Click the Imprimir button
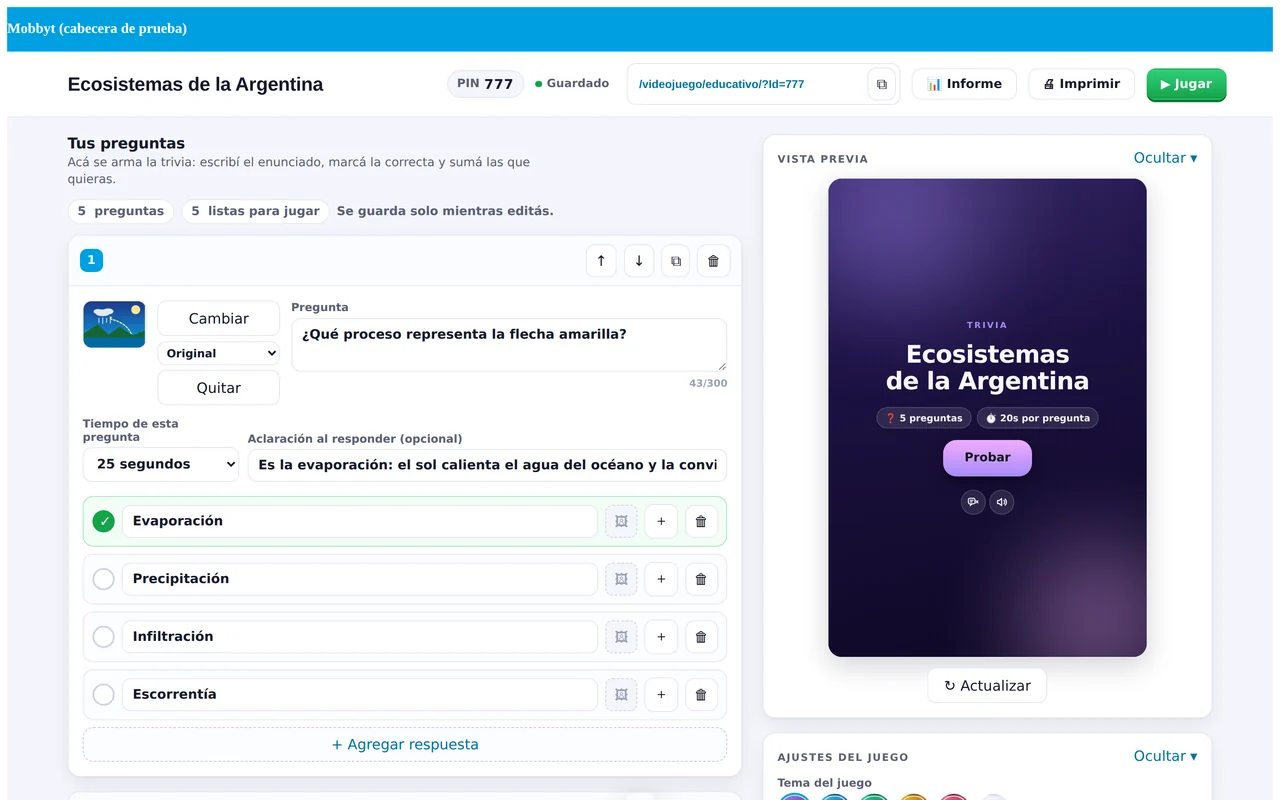 coord(1081,84)
